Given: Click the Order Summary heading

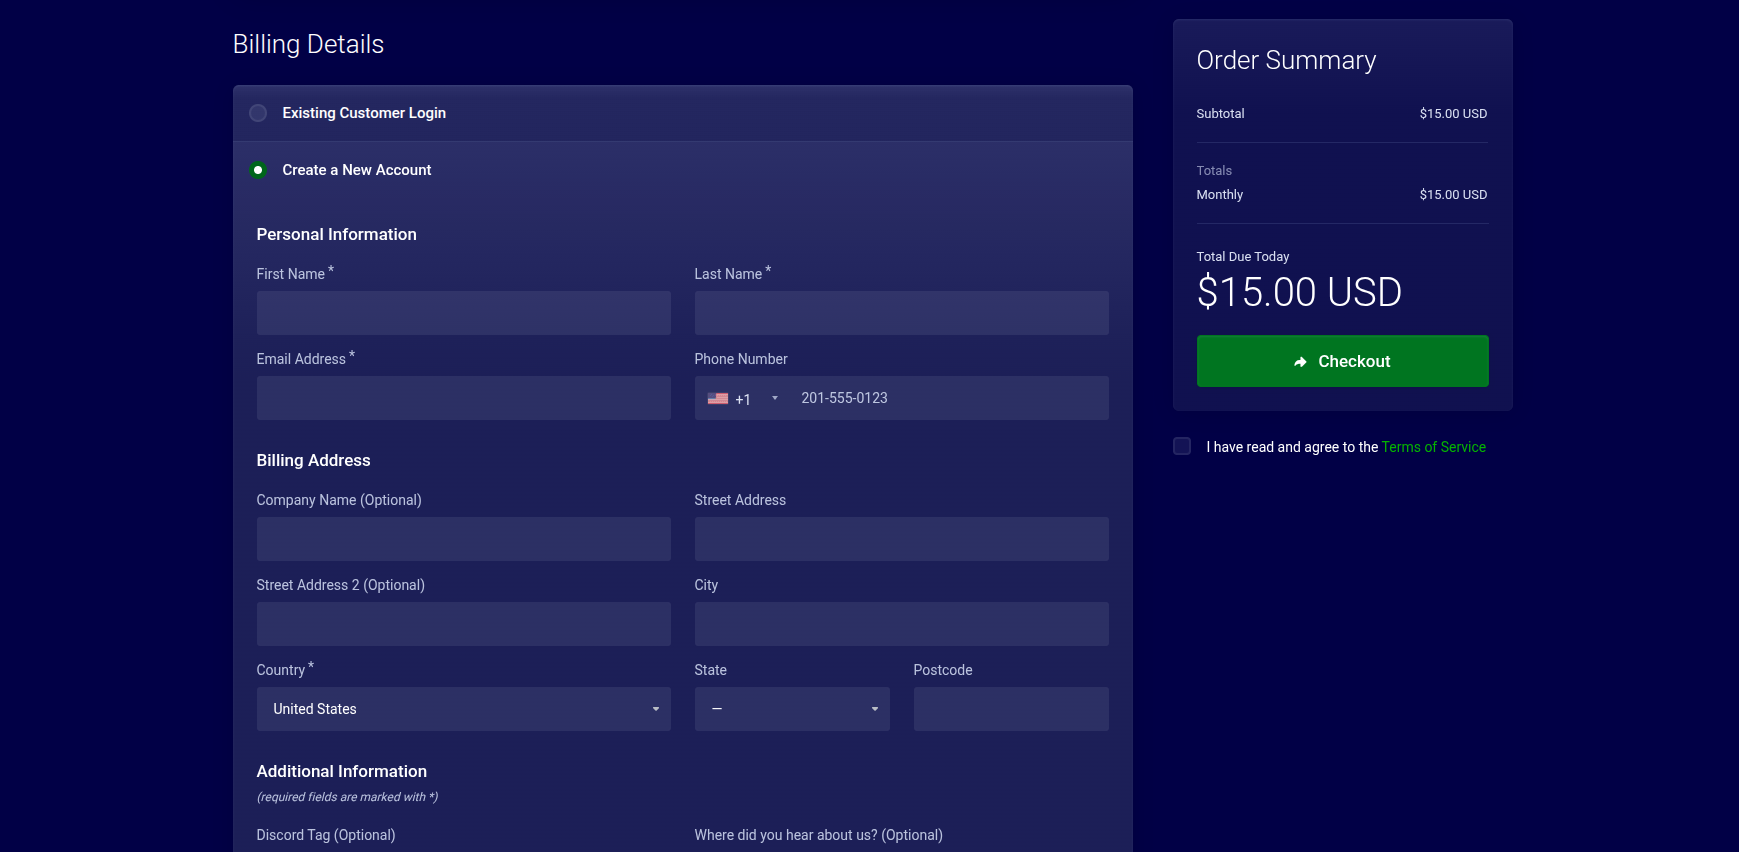Looking at the screenshot, I should click(x=1286, y=60).
